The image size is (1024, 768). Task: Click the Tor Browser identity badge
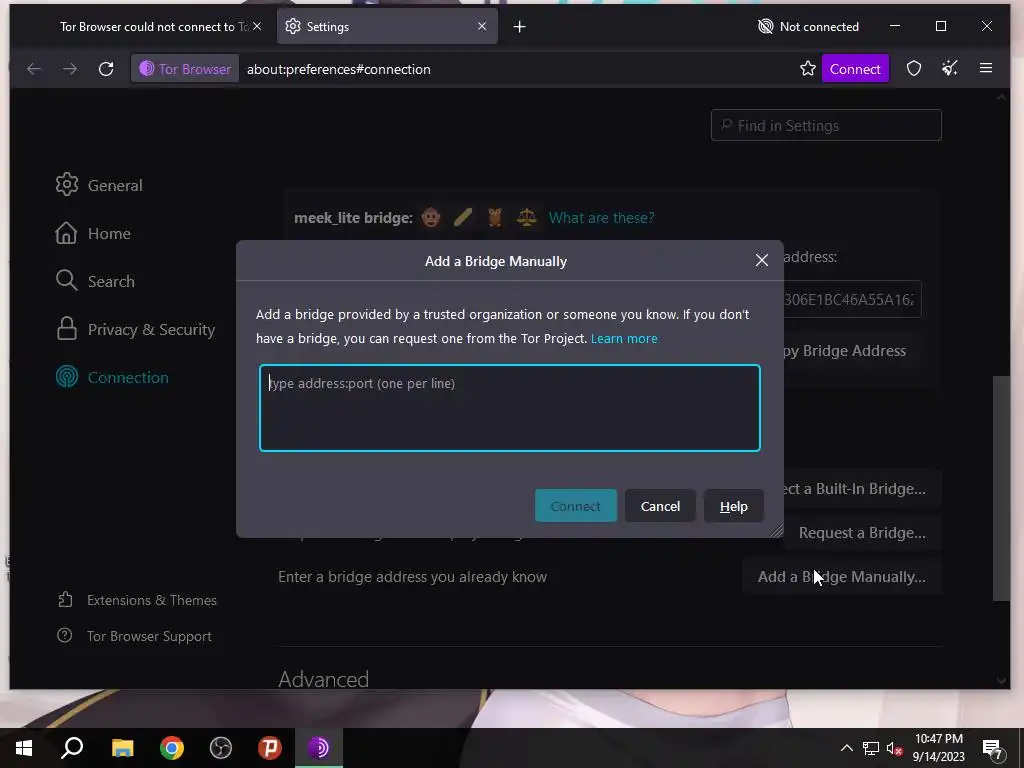point(185,69)
